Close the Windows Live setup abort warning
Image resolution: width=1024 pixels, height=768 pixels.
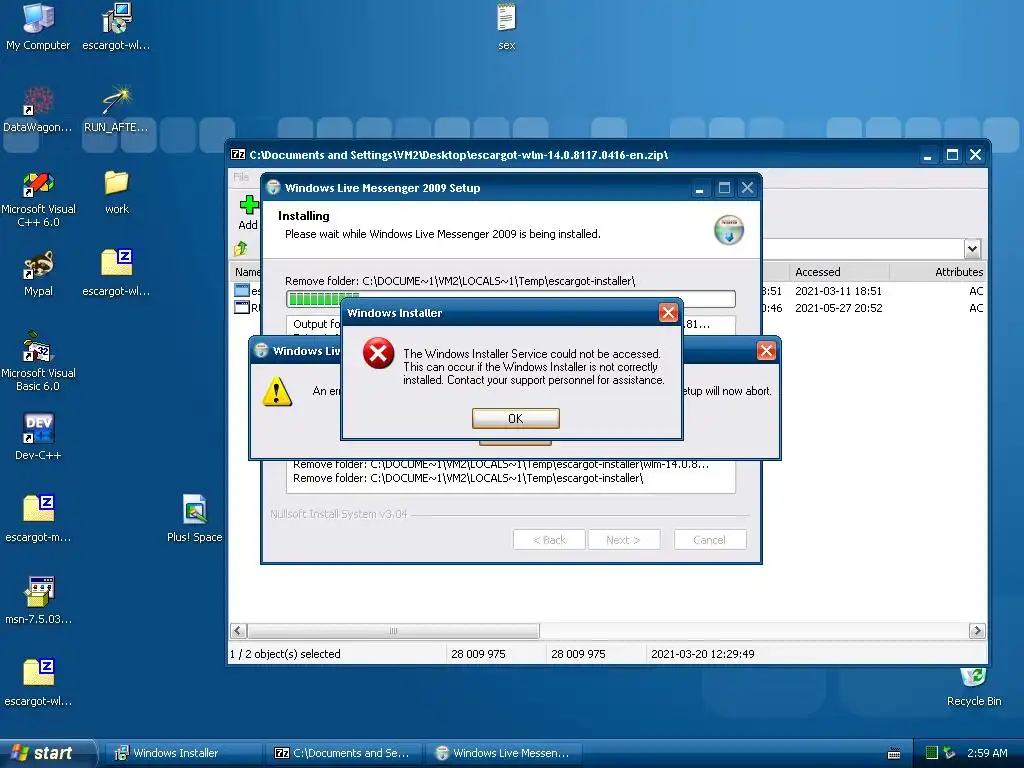tap(766, 351)
